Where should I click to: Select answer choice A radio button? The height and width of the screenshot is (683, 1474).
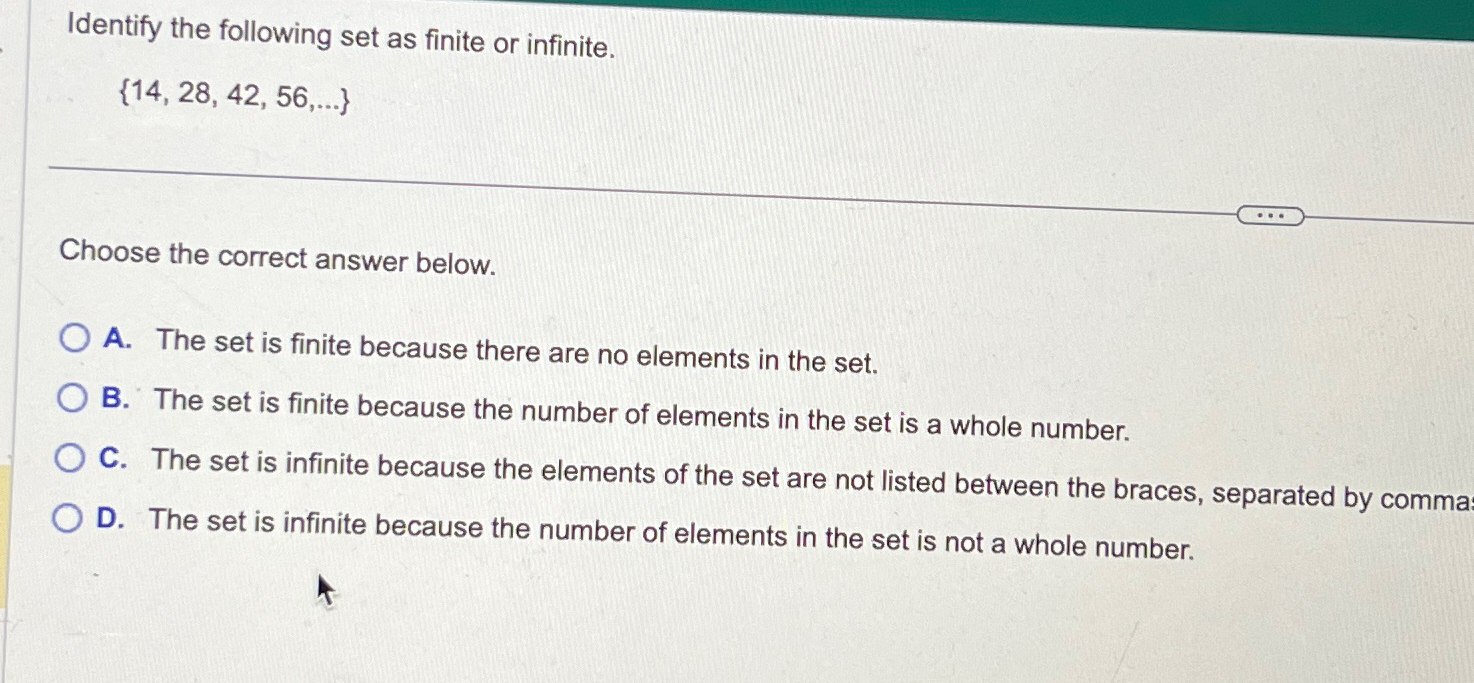point(72,340)
